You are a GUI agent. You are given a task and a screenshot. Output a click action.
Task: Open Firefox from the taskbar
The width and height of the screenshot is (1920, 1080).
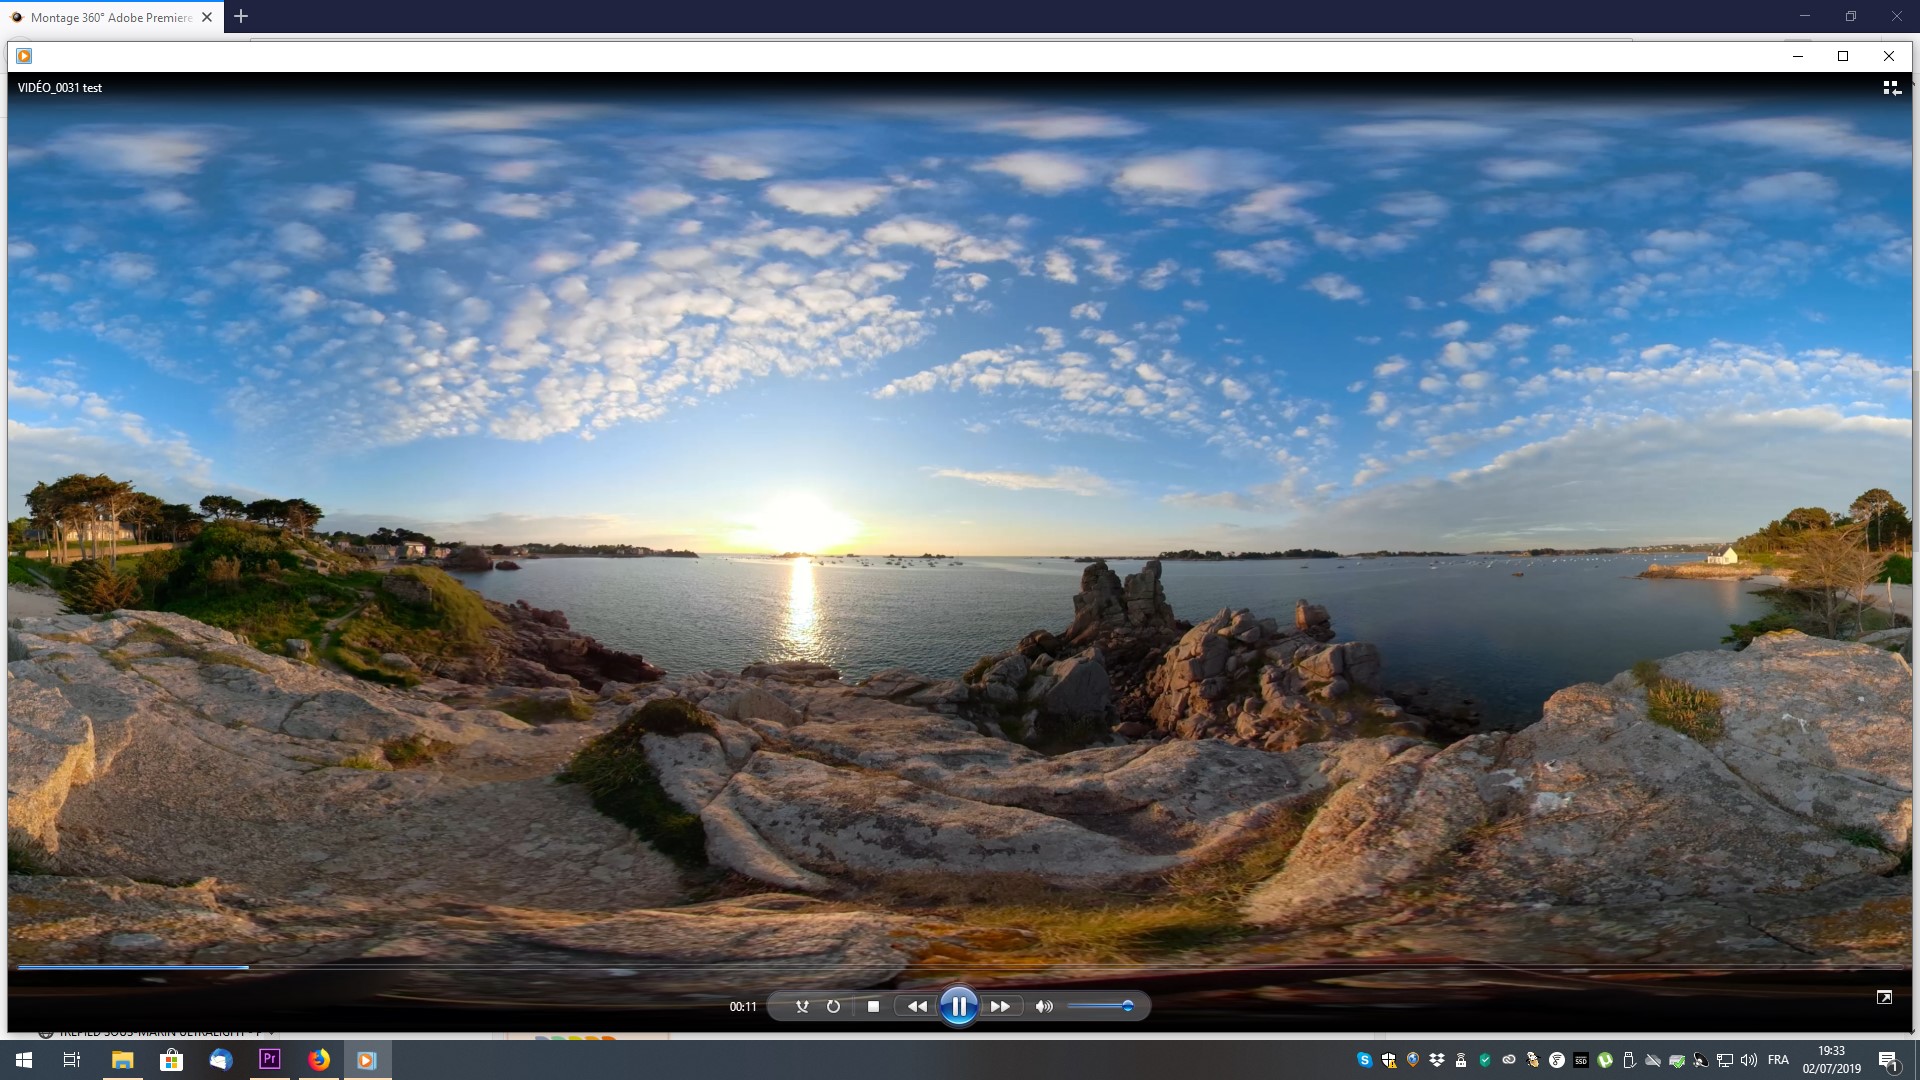(x=319, y=1059)
